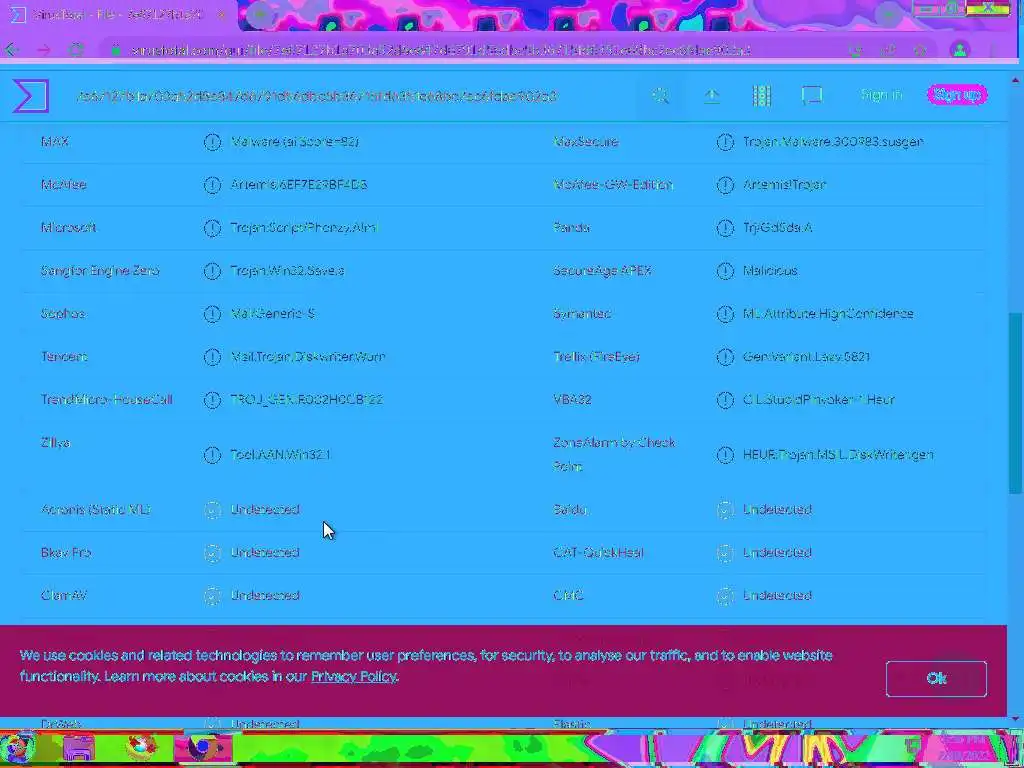Click the alert icon beside Symantec ML.Attribute.HighConfidence
1024x768 pixels.
coord(725,314)
